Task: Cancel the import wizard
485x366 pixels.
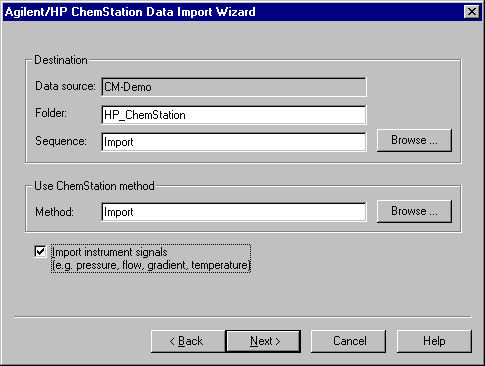Action: (x=348, y=341)
